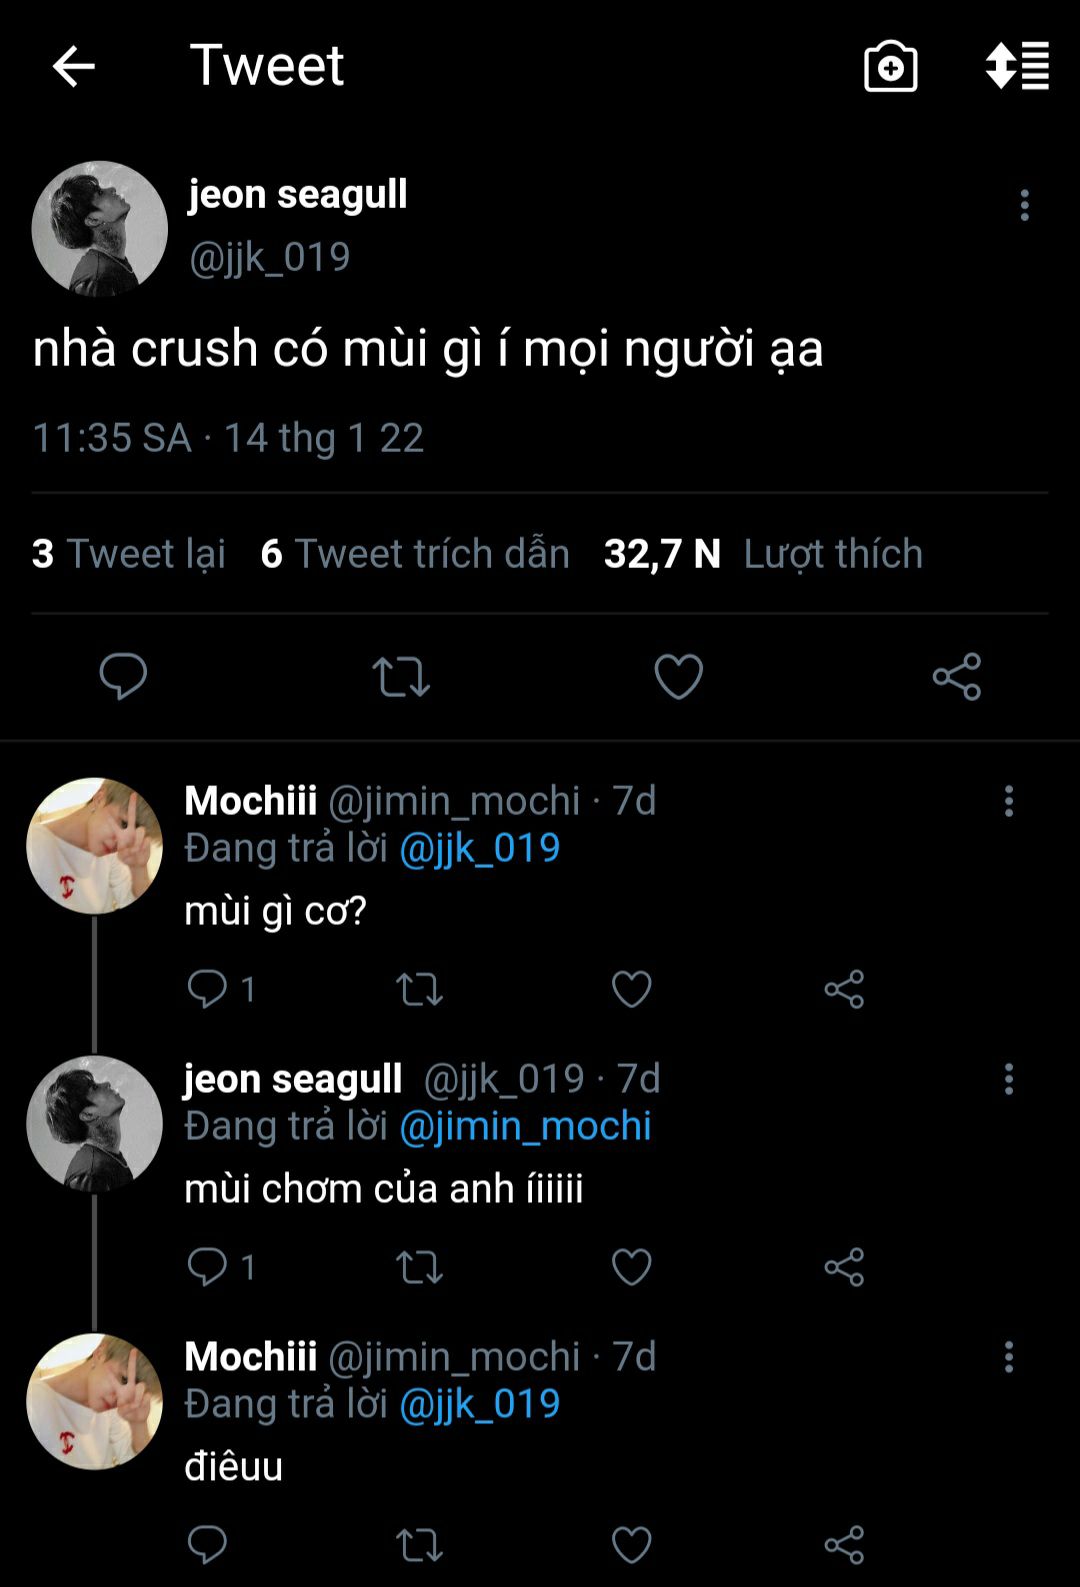This screenshot has width=1080, height=1587.
Task: Open the main tweet's three-dot options menu
Action: click(x=1024, y=205)
